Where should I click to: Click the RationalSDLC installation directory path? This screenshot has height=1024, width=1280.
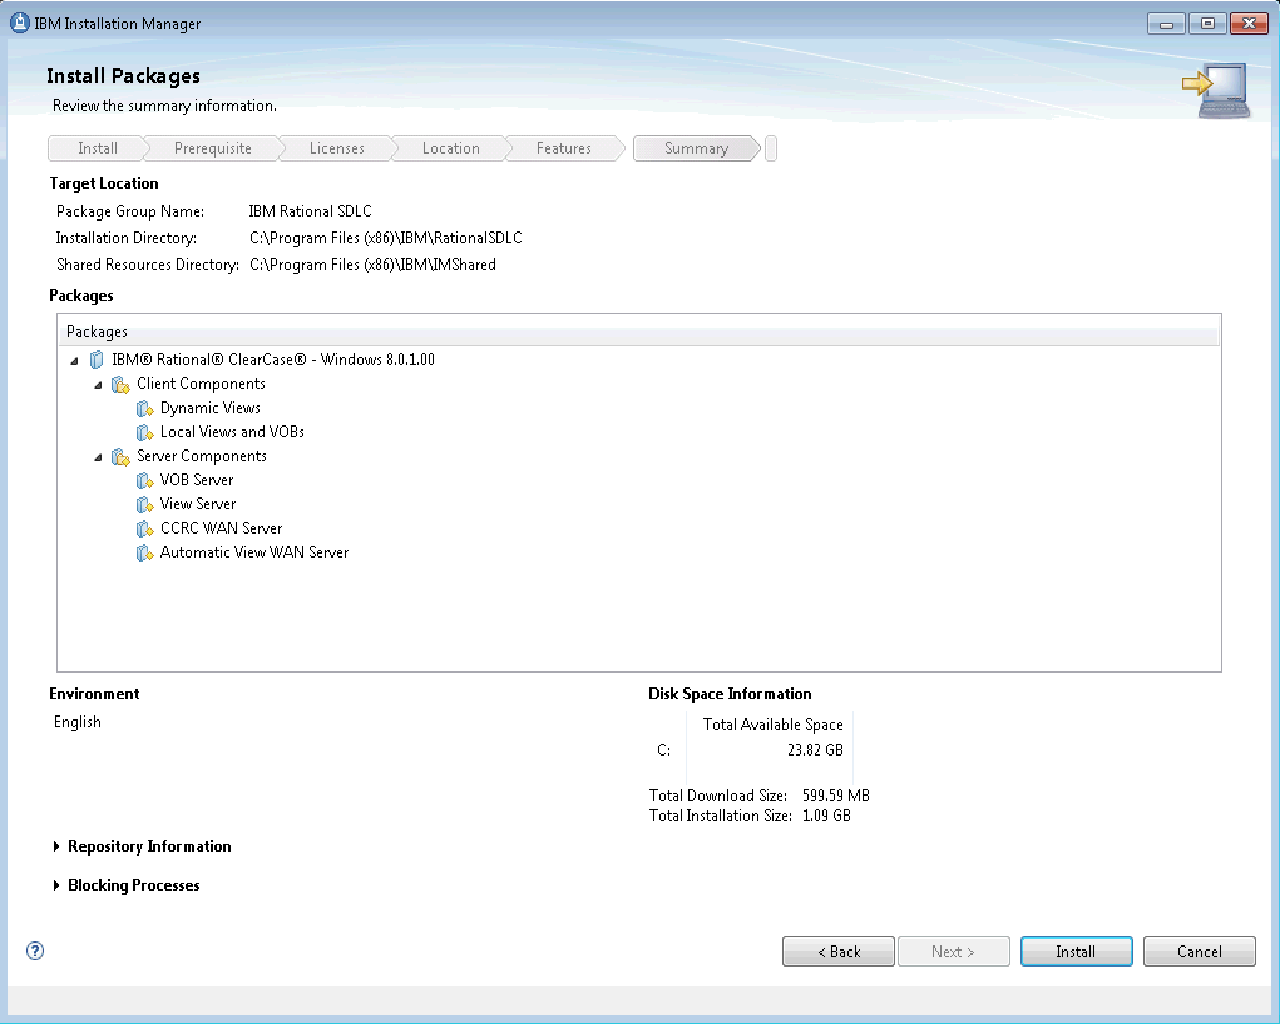[386, 238]
